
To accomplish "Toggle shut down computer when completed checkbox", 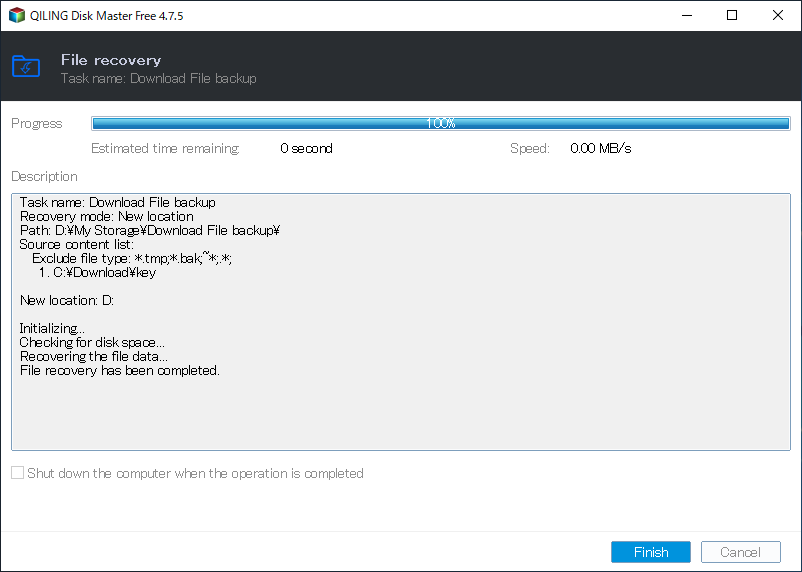I will (x=17, y=473).
